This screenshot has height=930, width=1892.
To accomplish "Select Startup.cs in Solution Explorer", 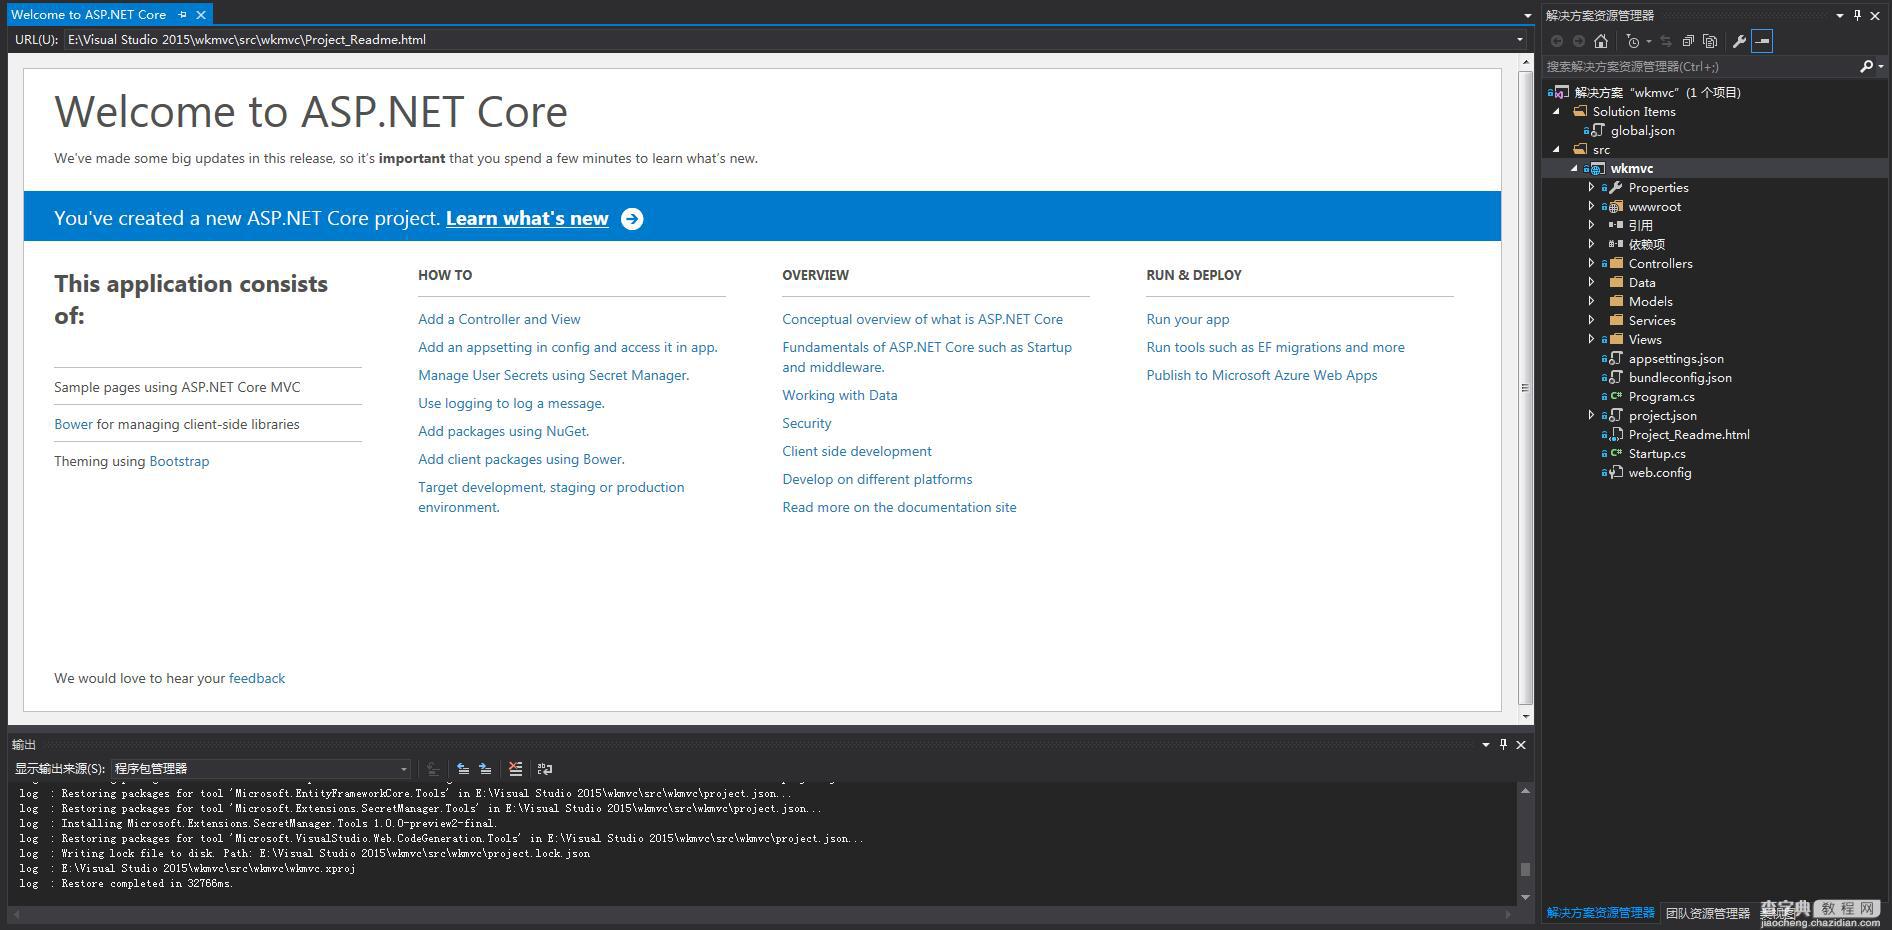I will 1656,453.
